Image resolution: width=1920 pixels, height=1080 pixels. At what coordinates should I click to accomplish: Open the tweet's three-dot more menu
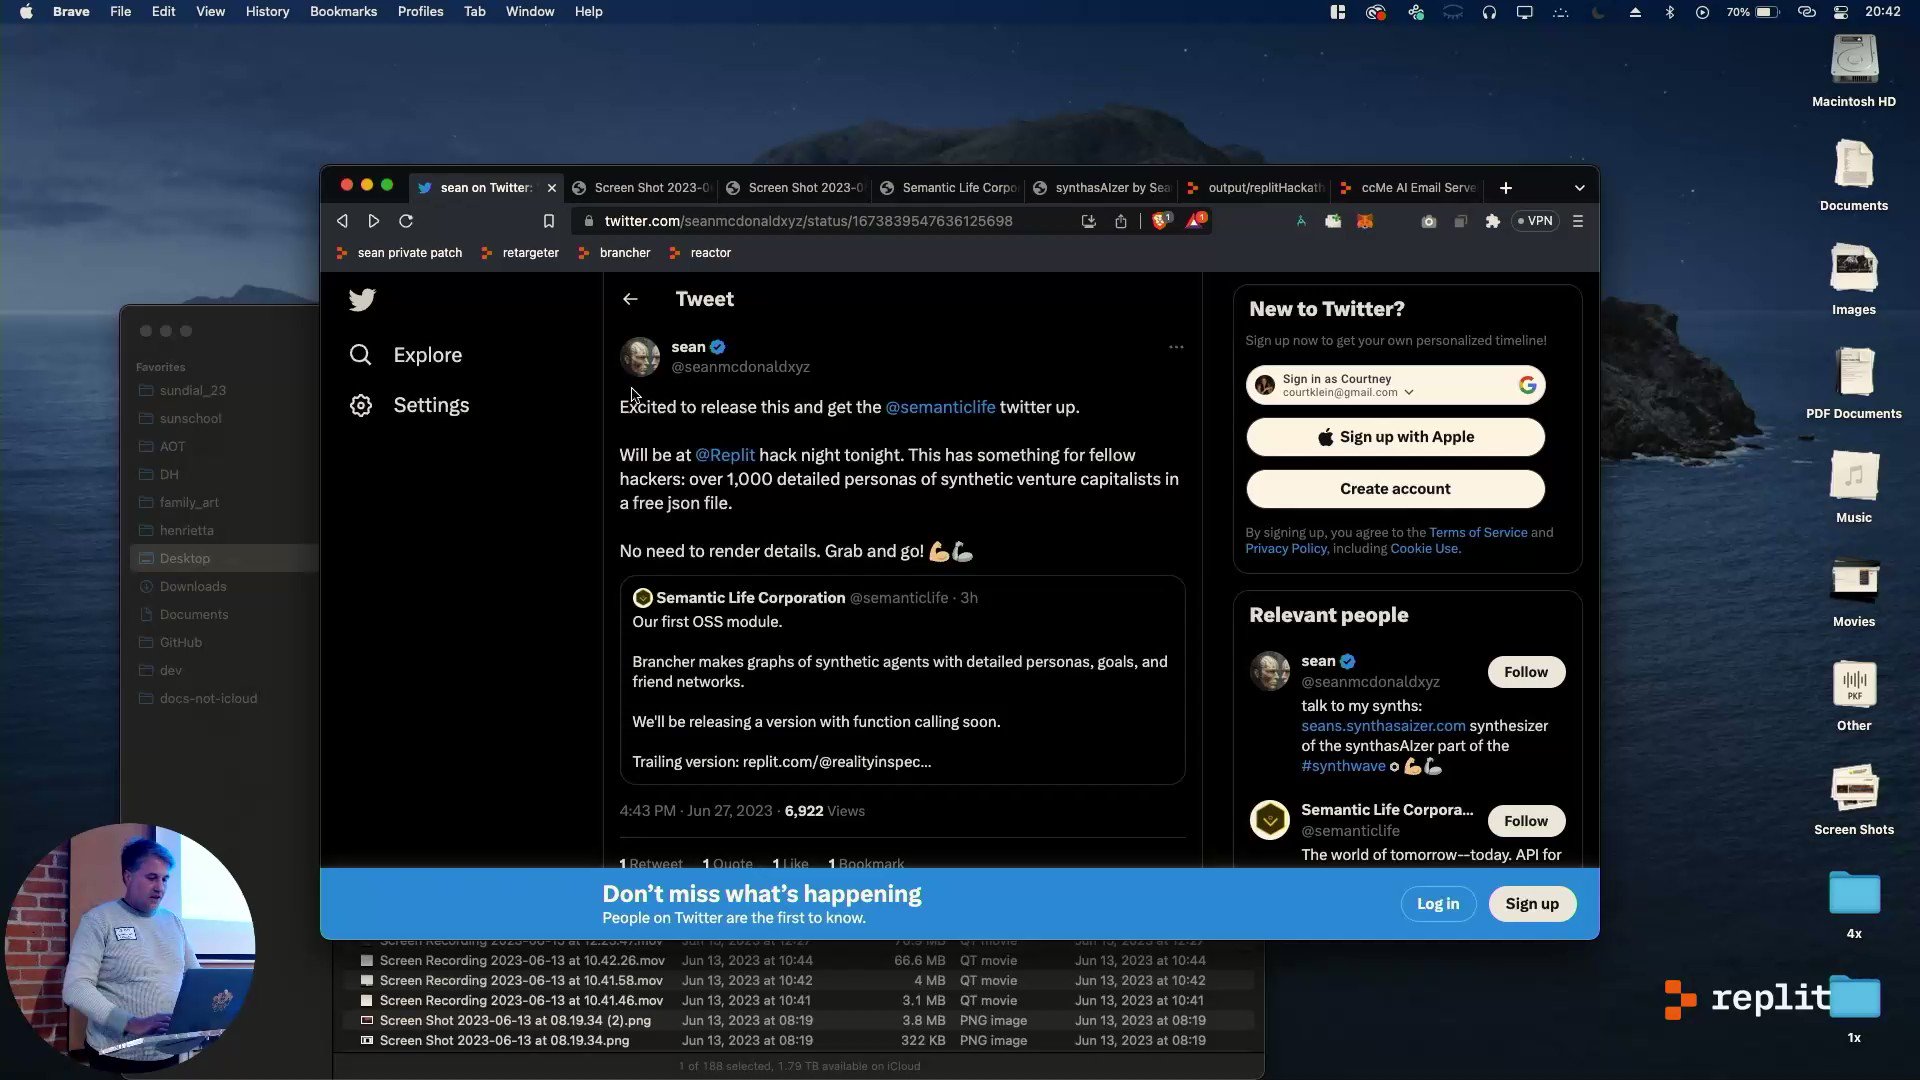tap(1176, 347)
